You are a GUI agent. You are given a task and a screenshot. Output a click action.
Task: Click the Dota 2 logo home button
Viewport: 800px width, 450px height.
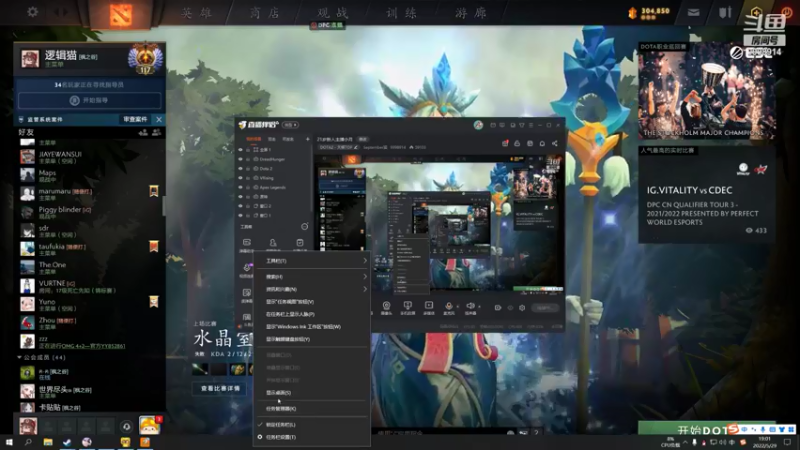click(x=120, y=14)
